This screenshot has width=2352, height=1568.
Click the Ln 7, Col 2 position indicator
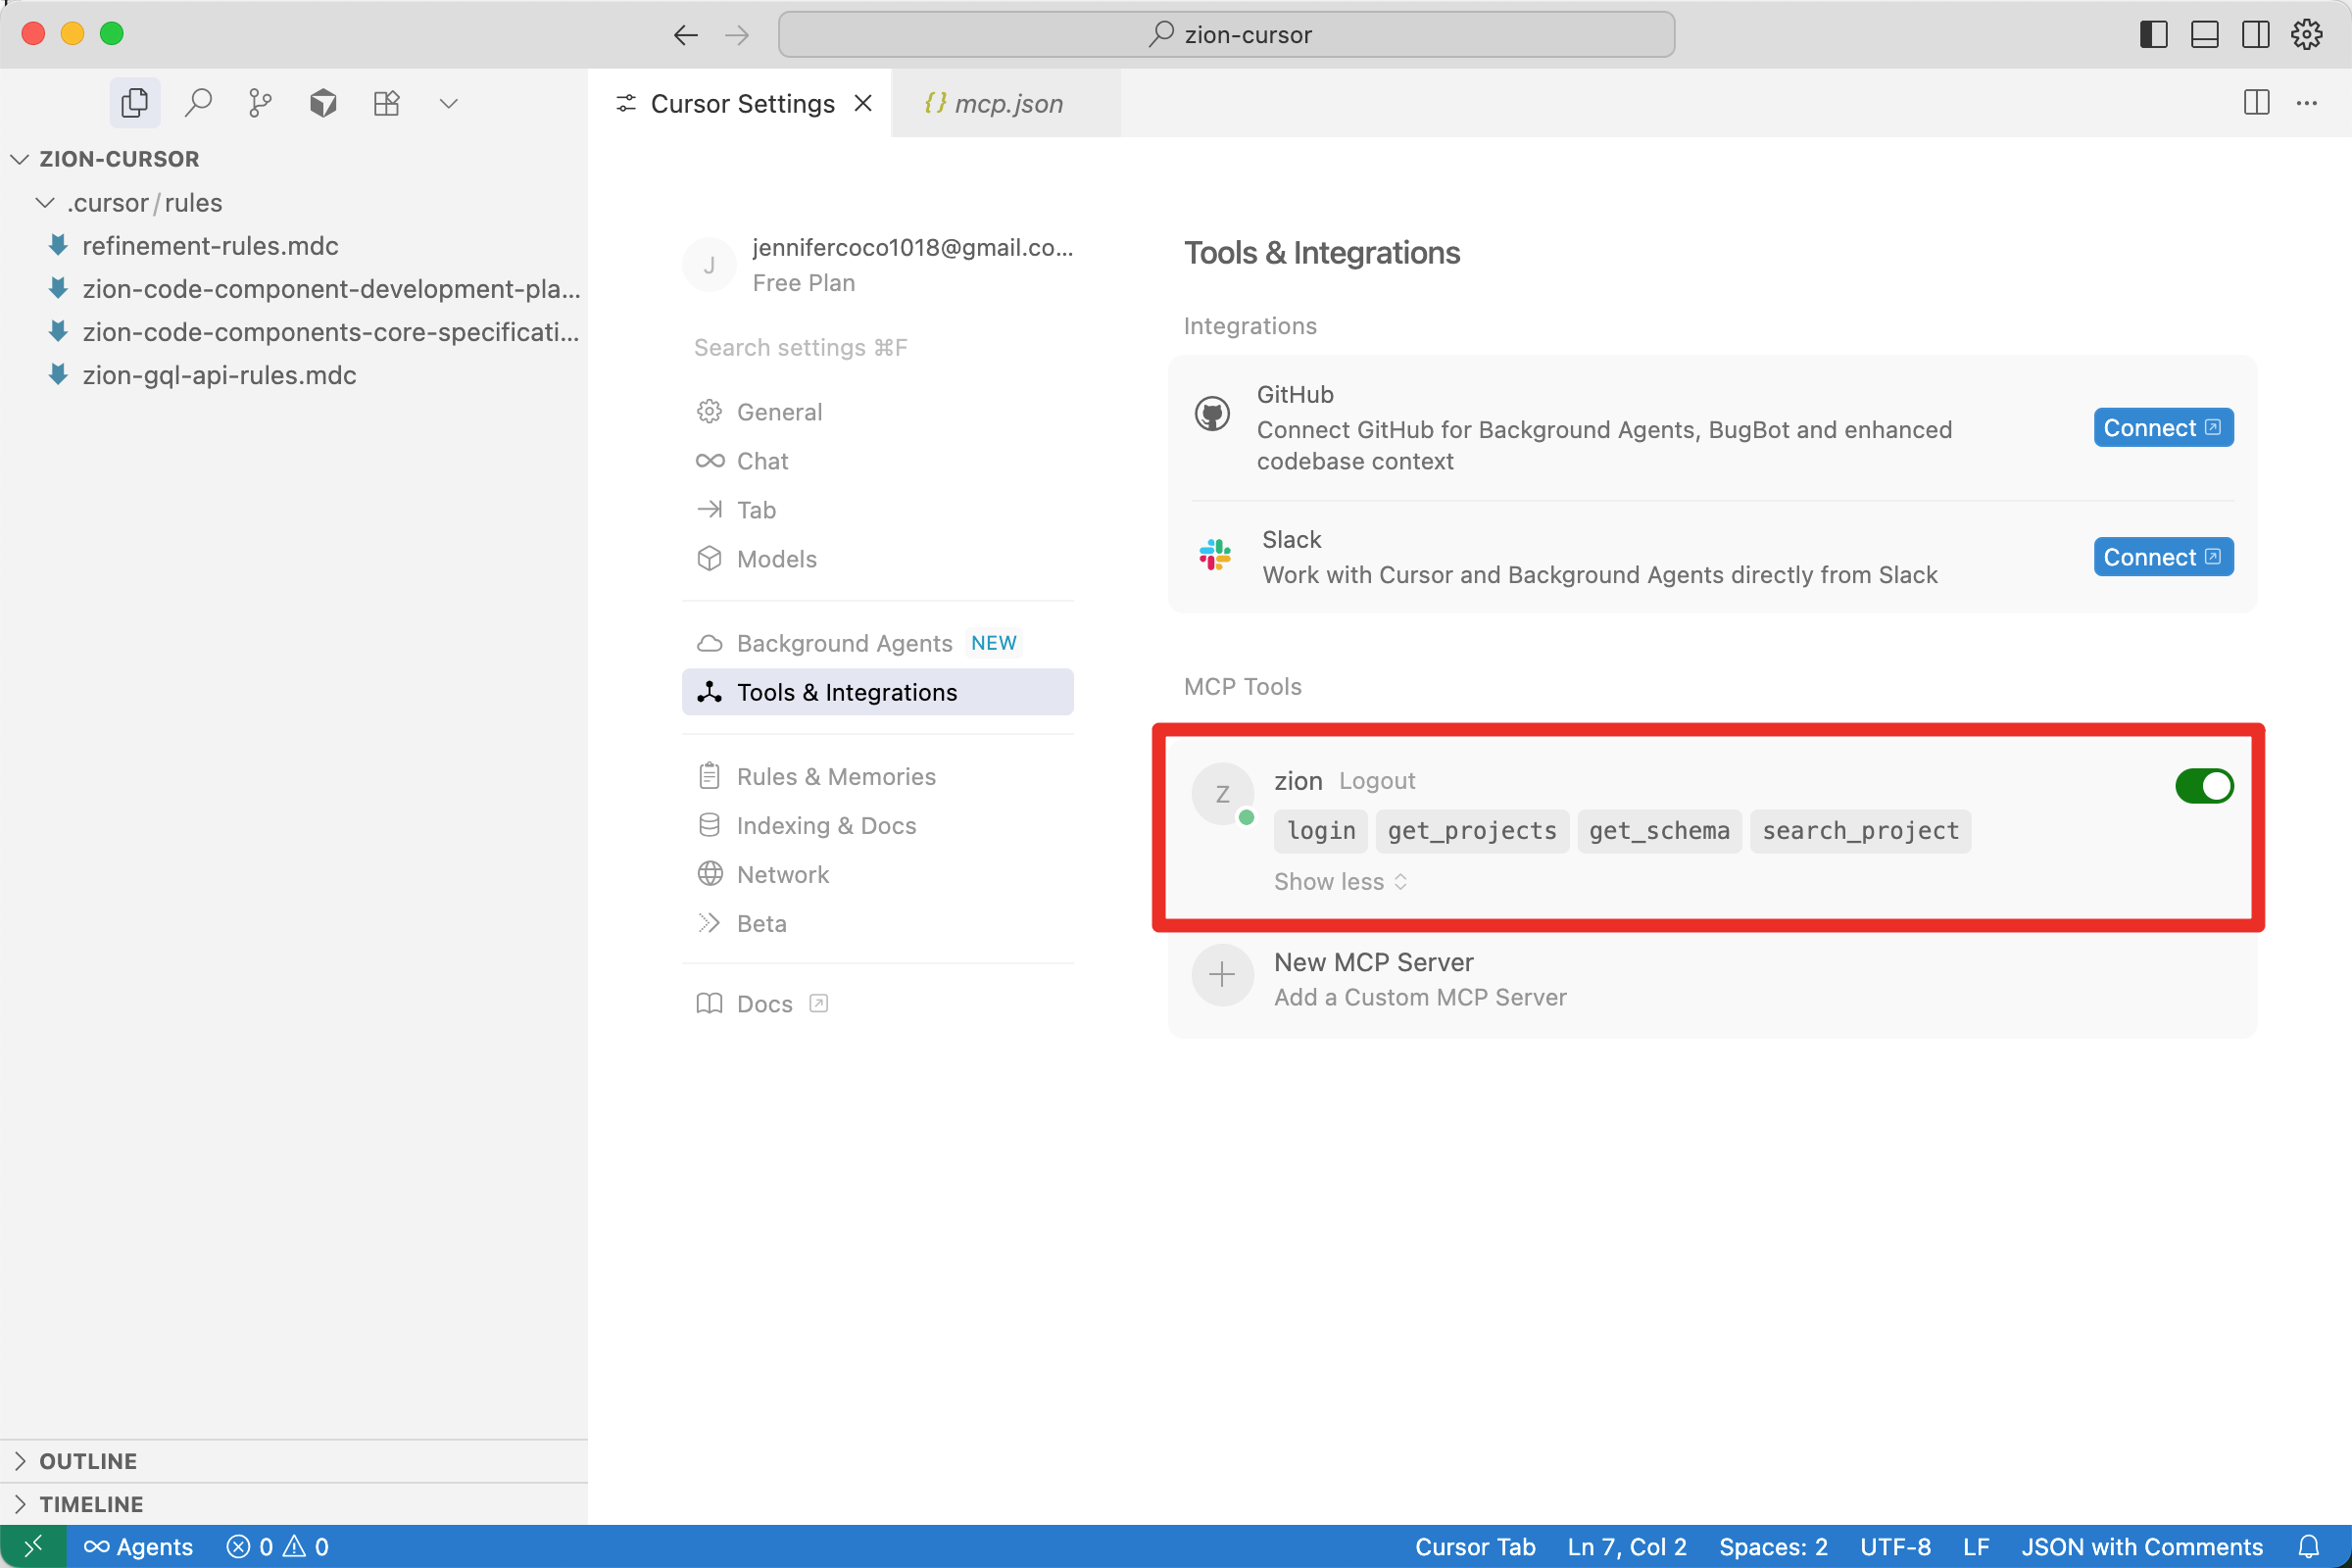point(1627,1547)
